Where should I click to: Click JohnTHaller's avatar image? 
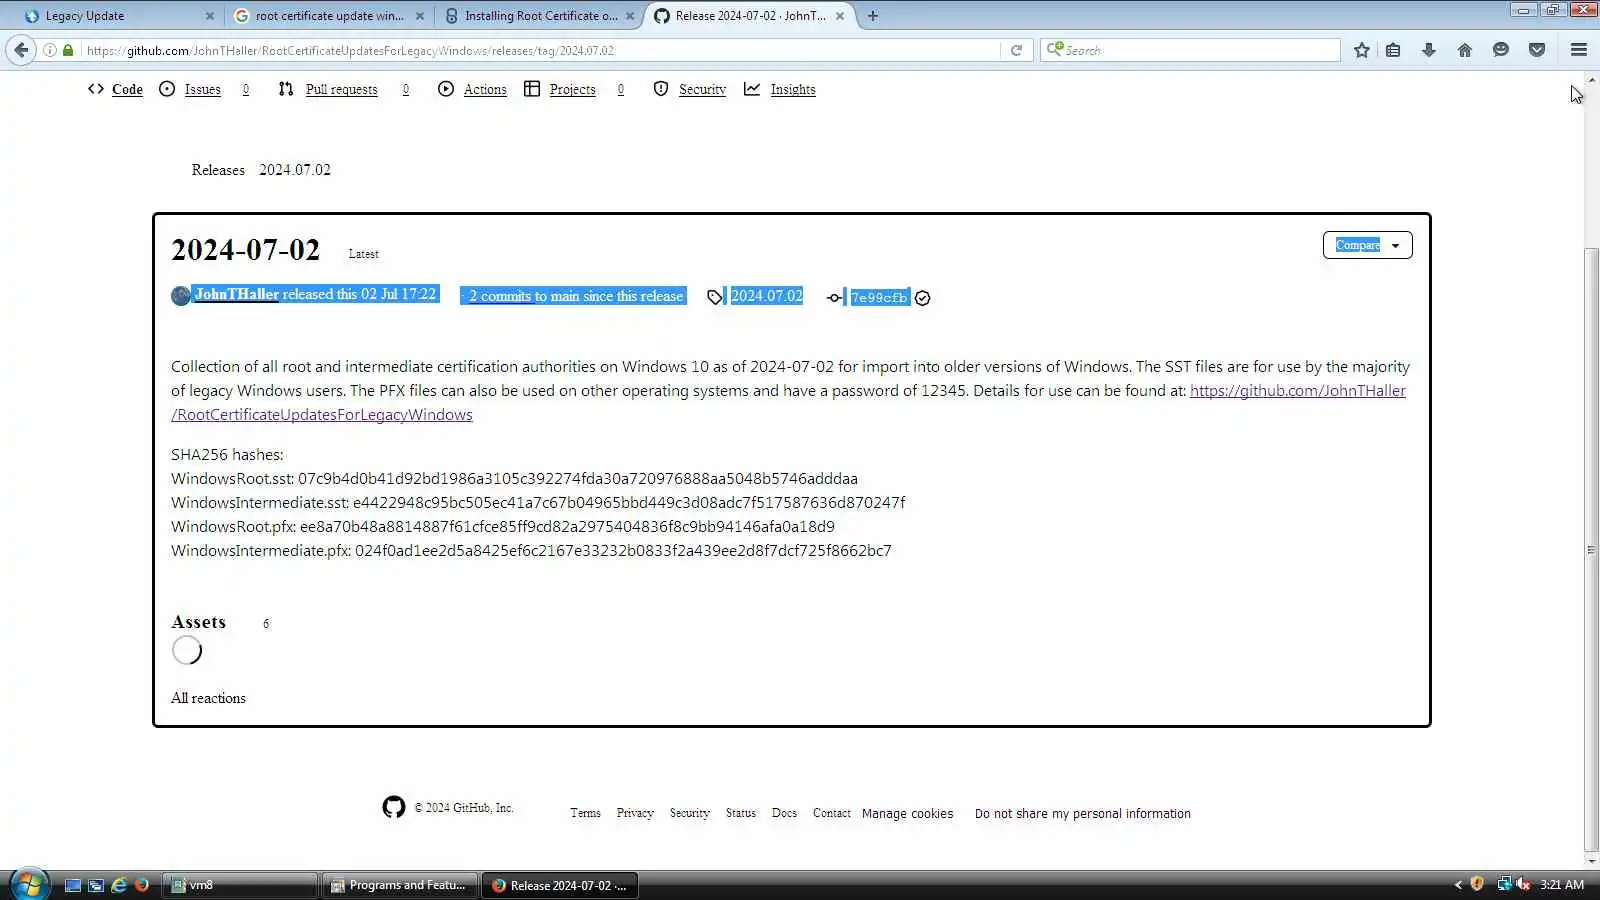coord(180,296)
